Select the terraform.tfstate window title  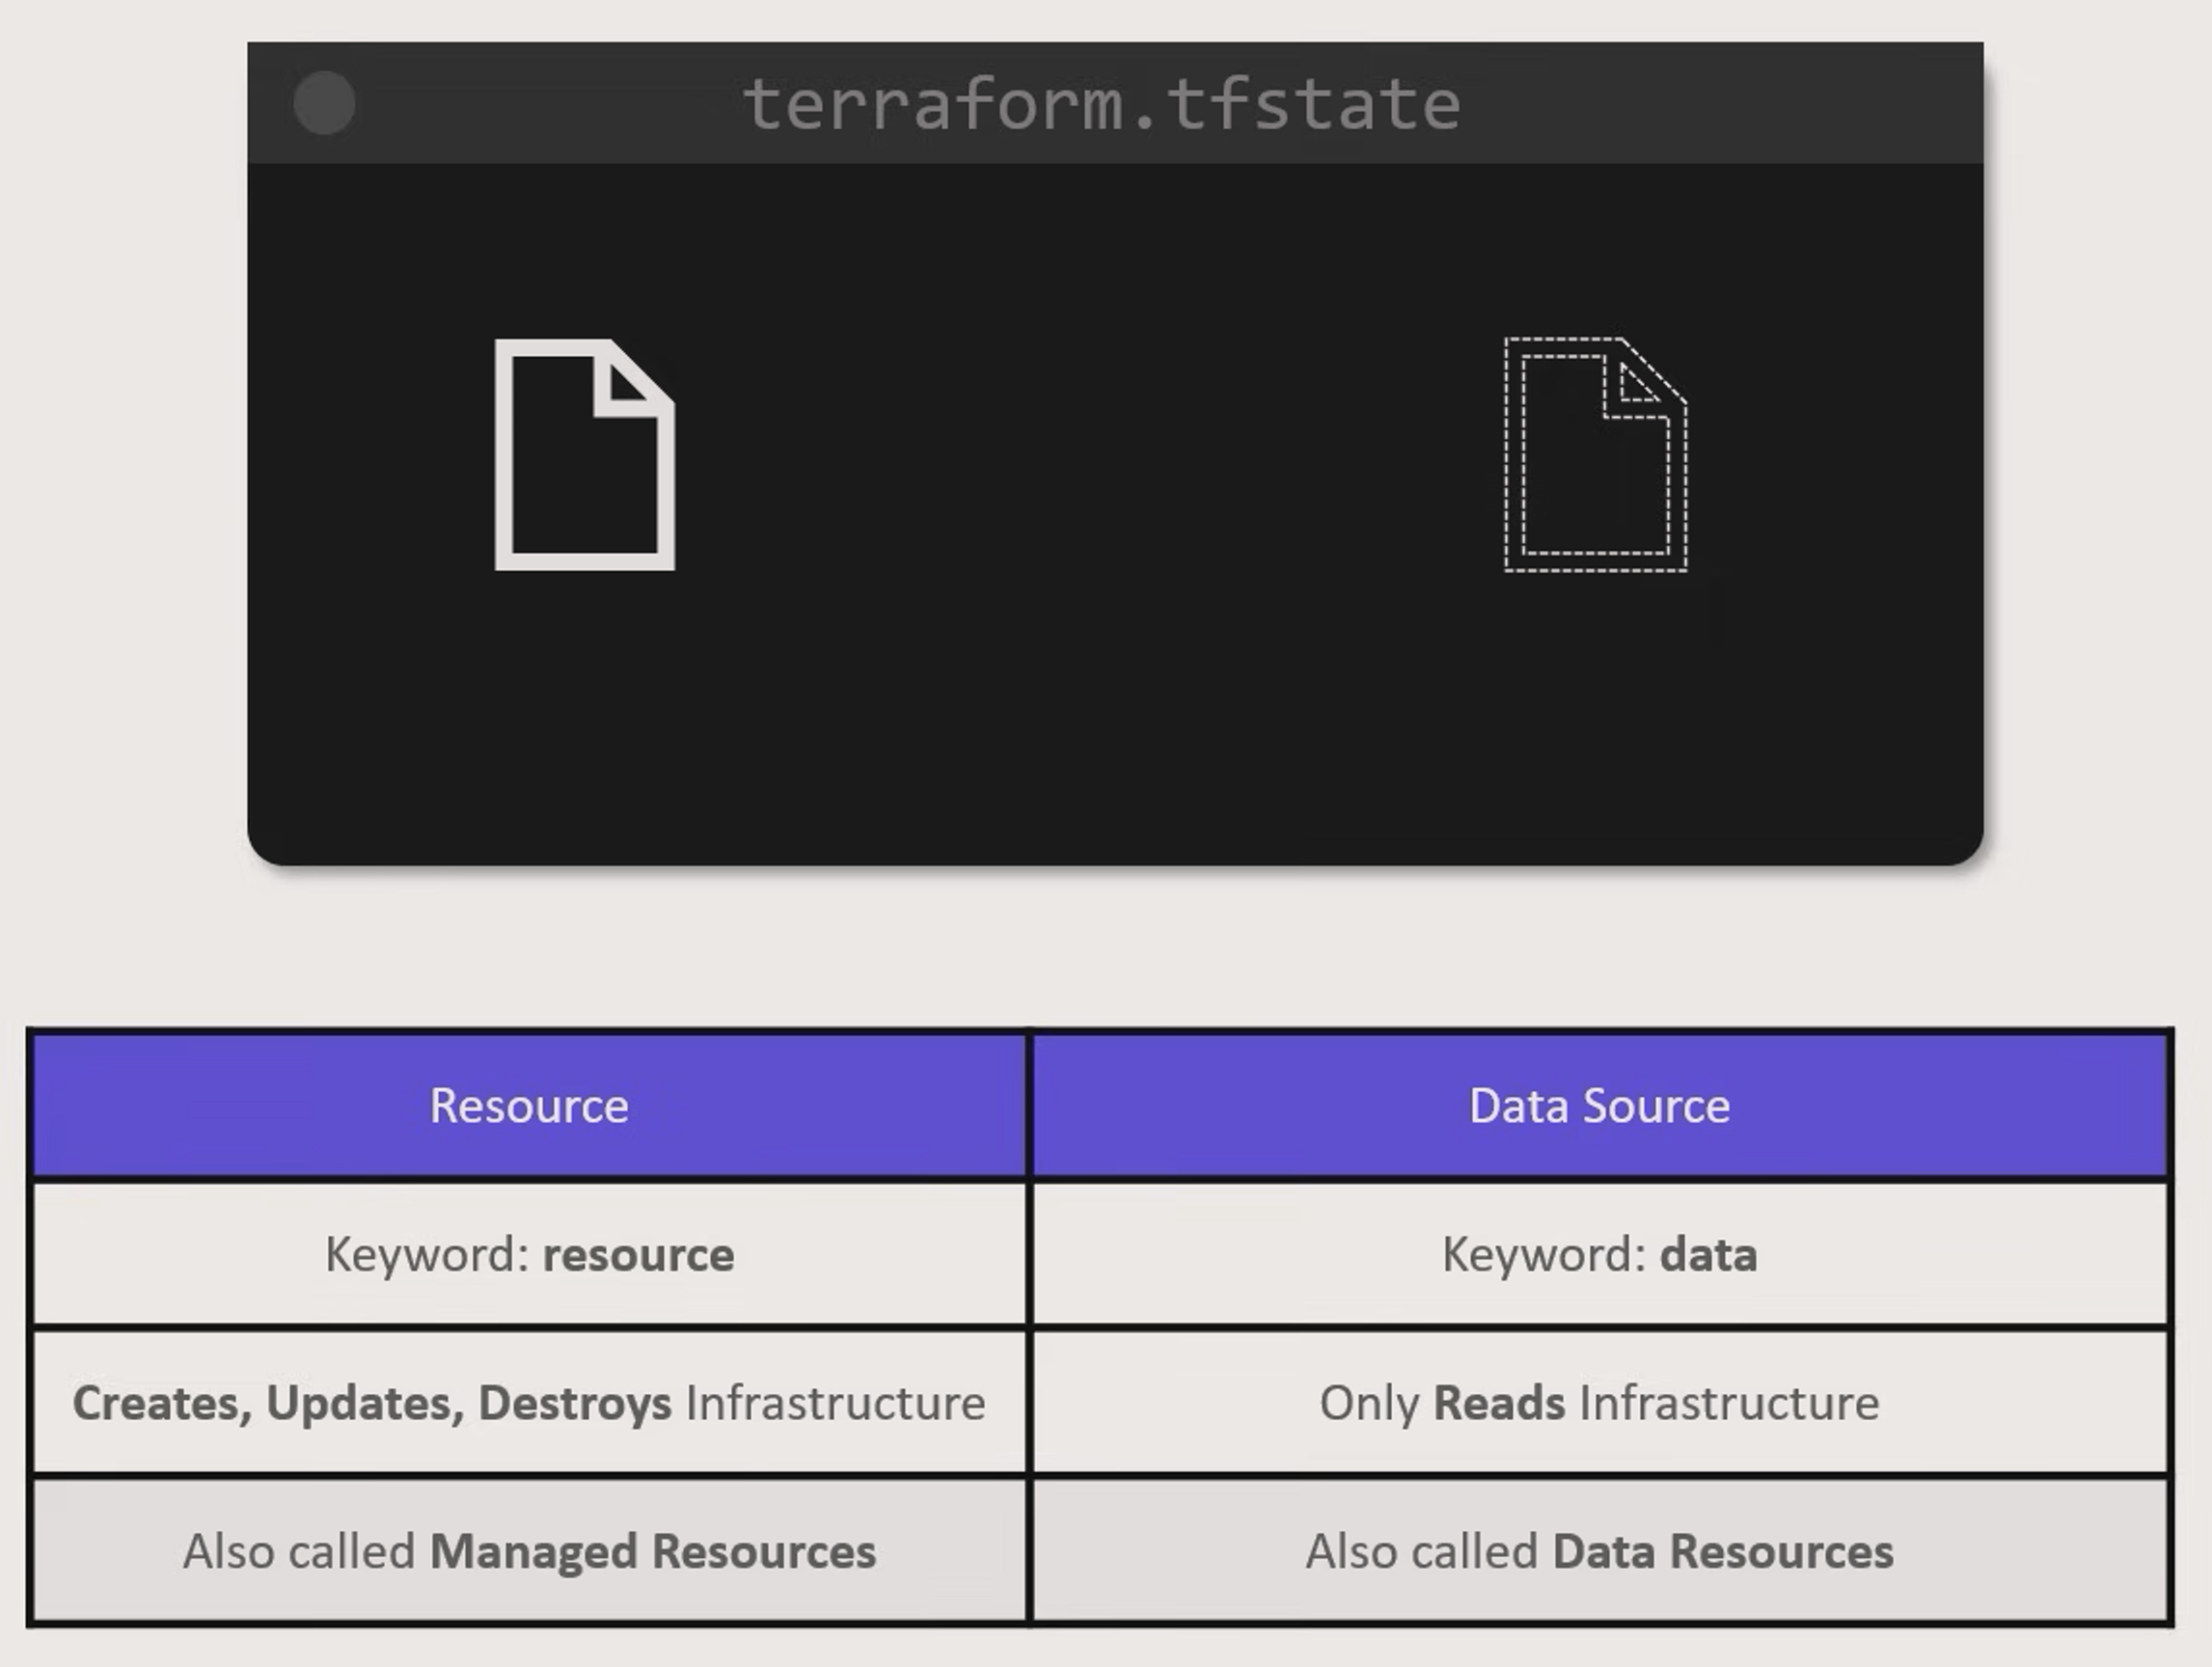(1101, 104)
